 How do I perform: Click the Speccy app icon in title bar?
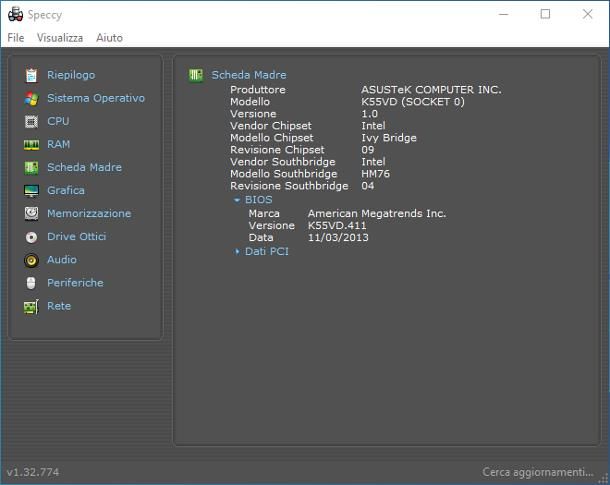coord(15,14)
